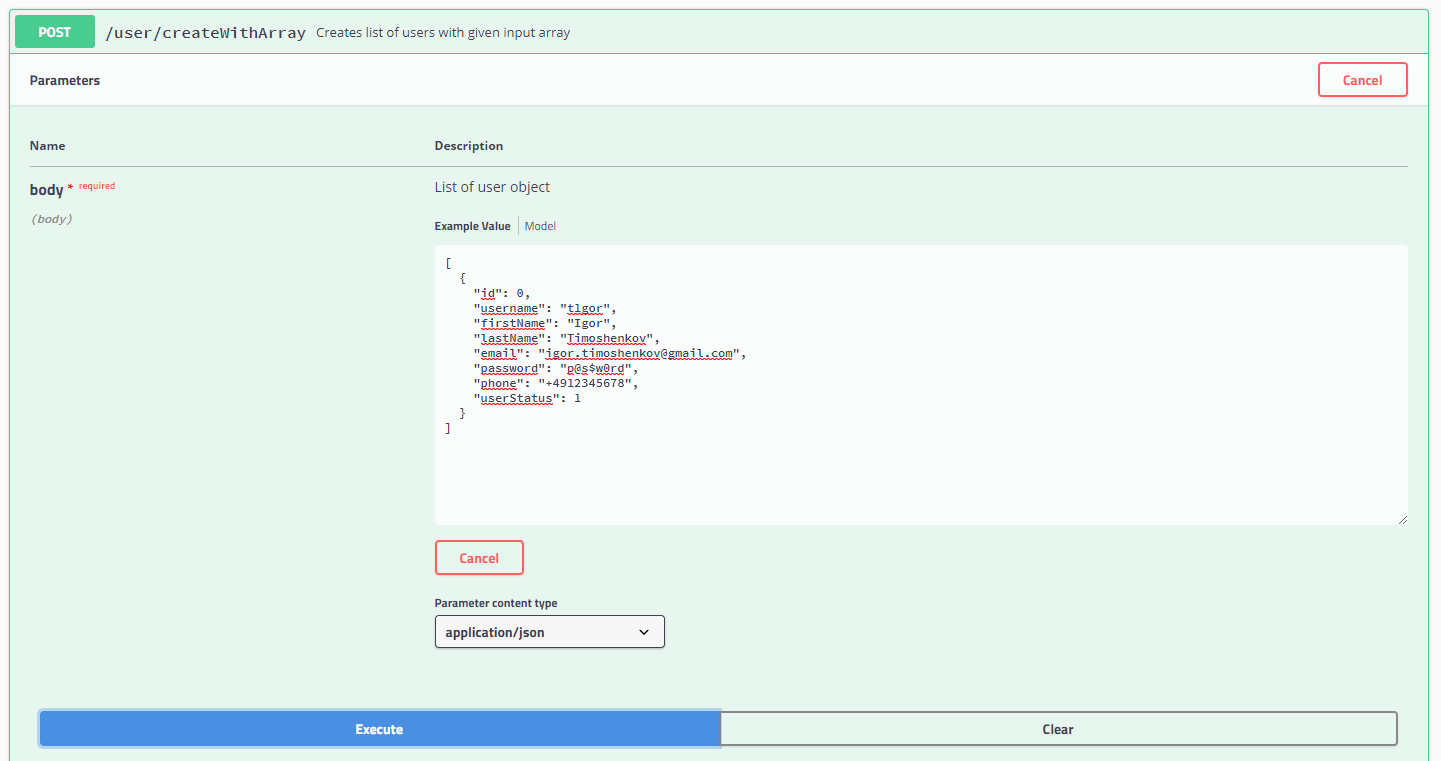Click the "id": 0 line
Image resolution: width=1441 pixels, height=761 pixels.
point(502,293)
